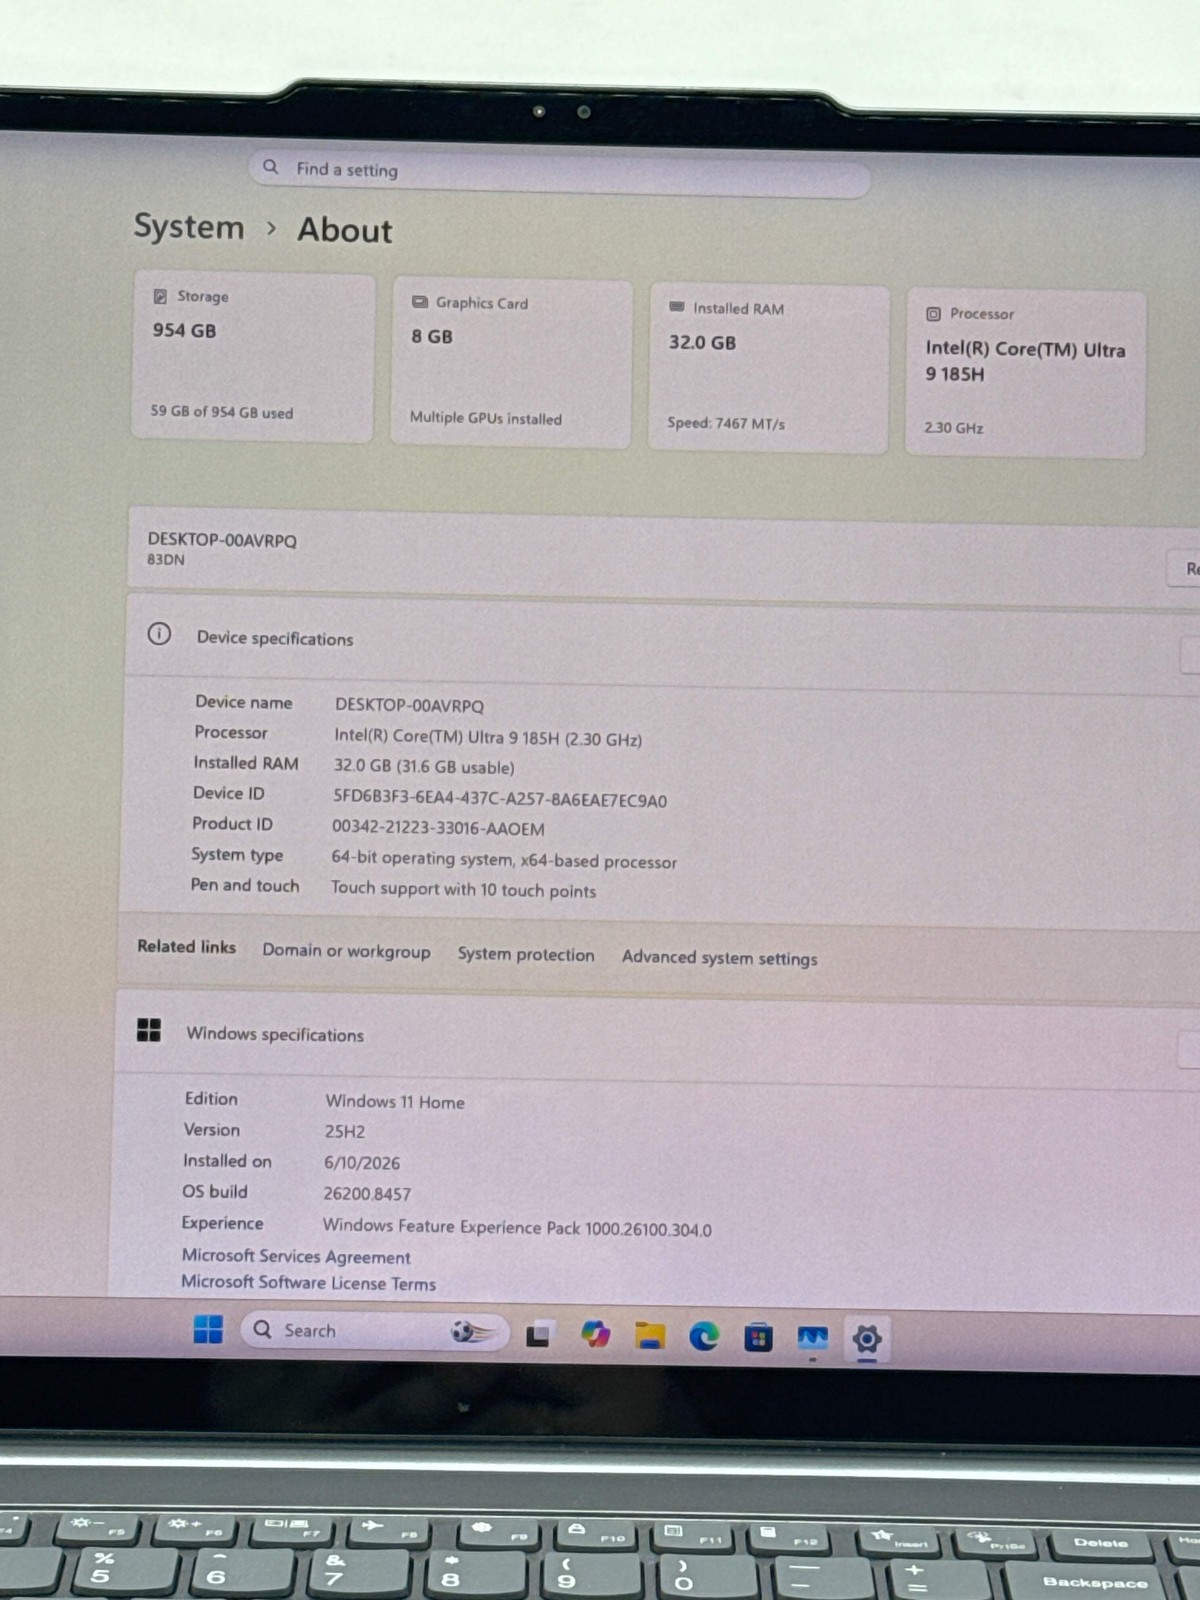Viewport: 1200px width, 1600px height.
Task: Launch Microsoft Edge from the taskbar
Action: [704, 1337]
